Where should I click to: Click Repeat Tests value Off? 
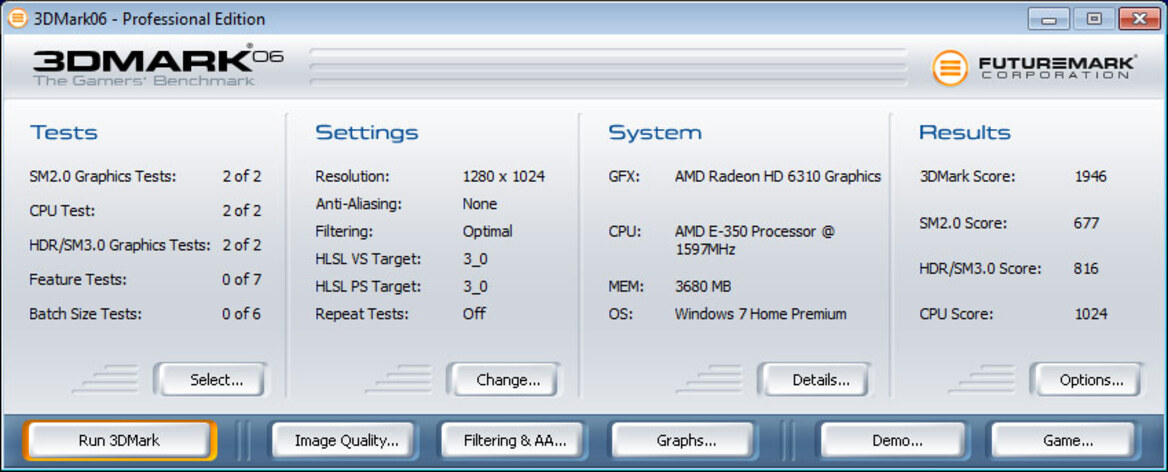coord(474,313)
